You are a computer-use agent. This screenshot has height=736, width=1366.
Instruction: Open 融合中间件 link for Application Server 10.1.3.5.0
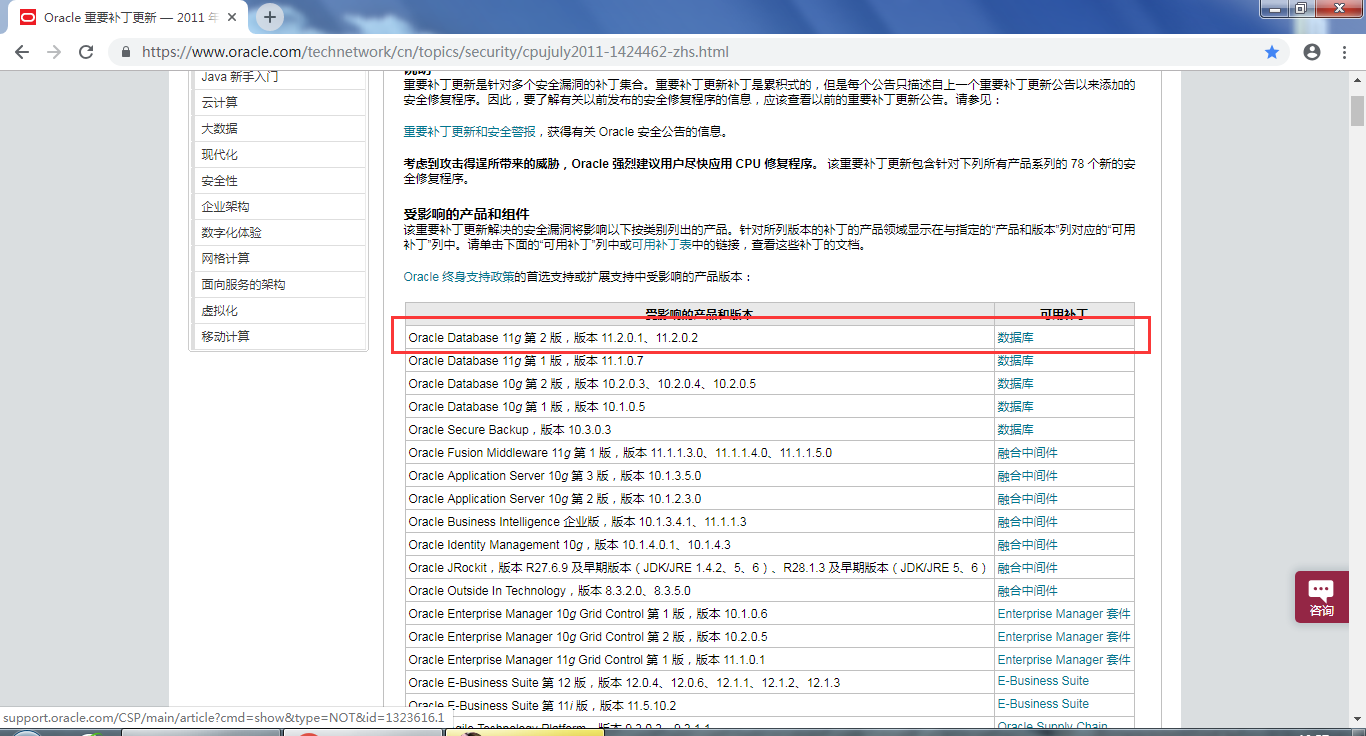click(x=1028, y=476)
